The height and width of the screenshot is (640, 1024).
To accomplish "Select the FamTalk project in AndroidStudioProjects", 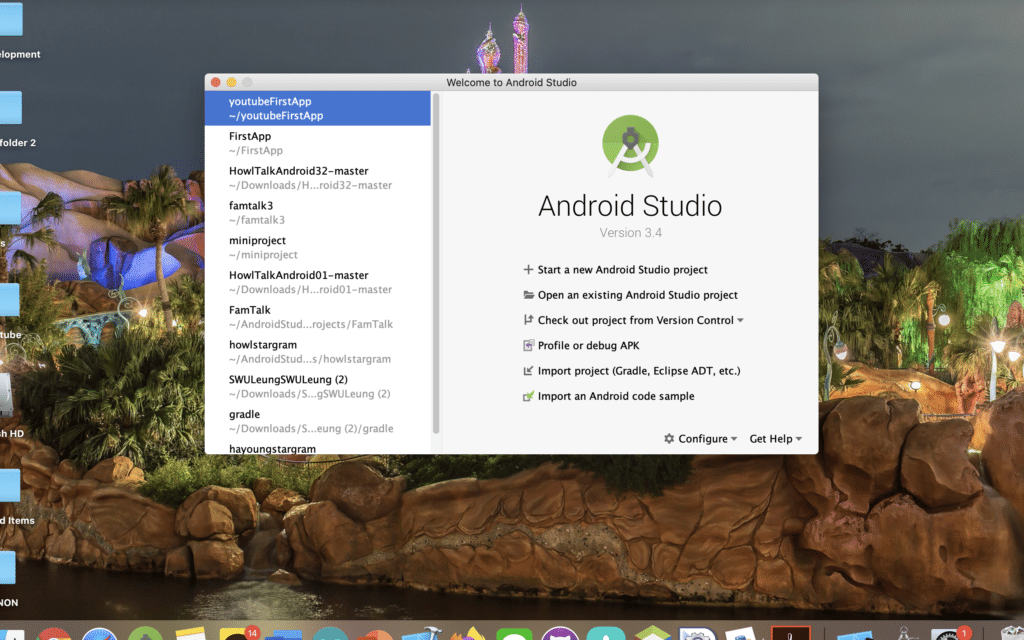I will (317, 317).
